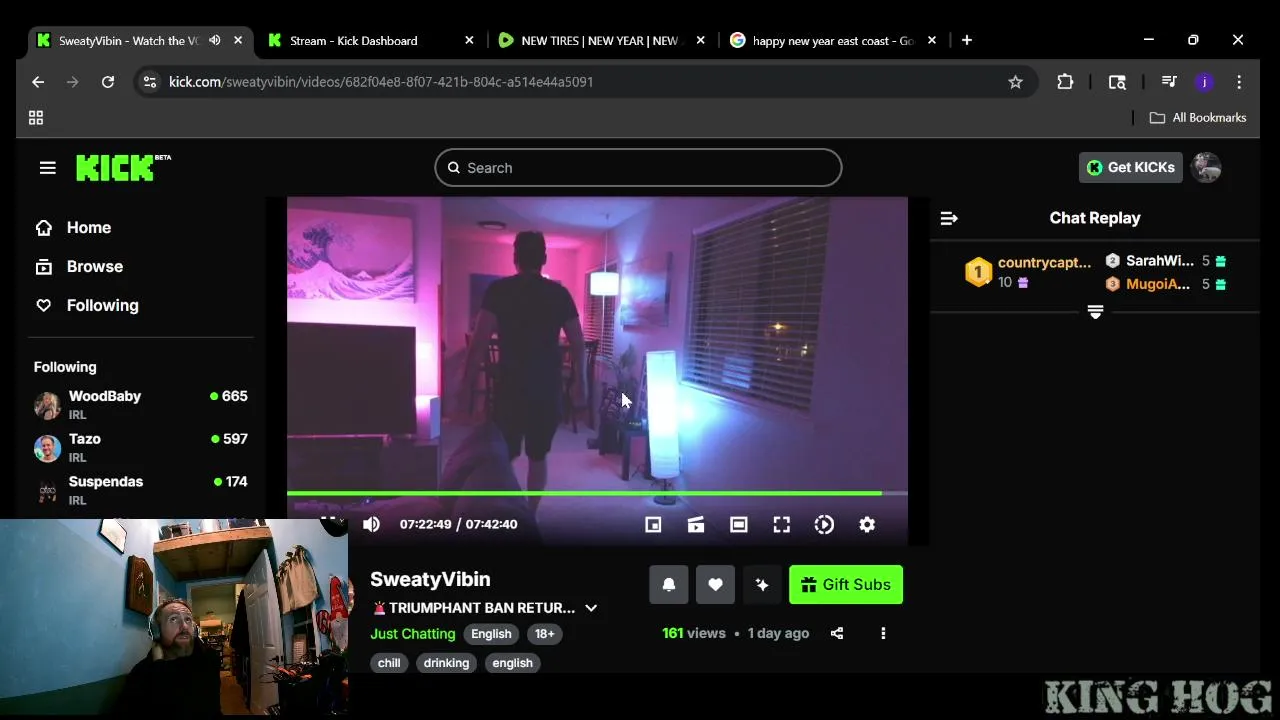Expand the gift leaderboard in chat

tap(1095, 312)
